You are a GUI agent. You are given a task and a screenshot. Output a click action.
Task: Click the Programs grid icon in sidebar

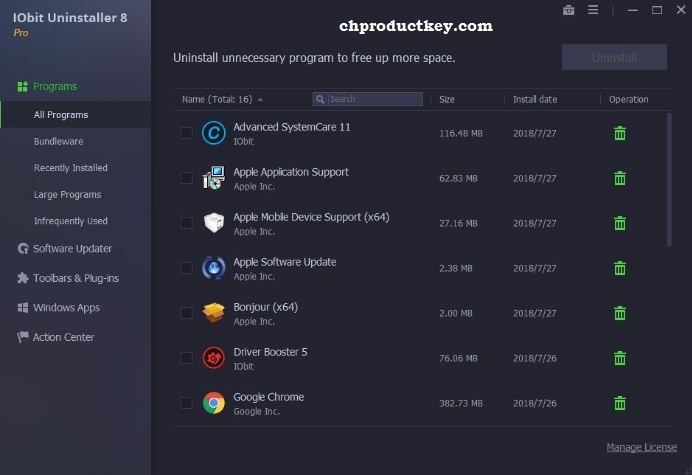23,87
